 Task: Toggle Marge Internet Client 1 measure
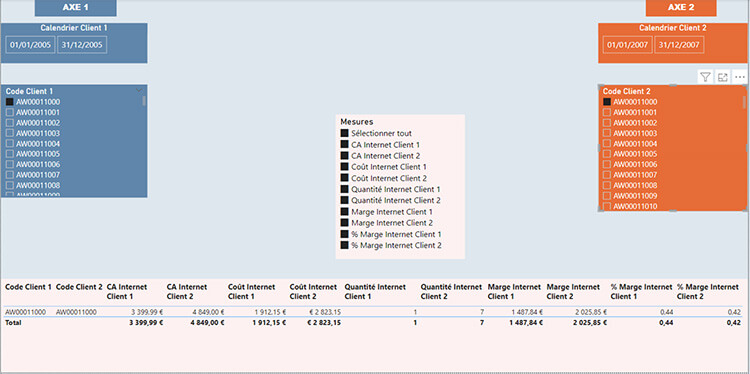pos(344,211)
